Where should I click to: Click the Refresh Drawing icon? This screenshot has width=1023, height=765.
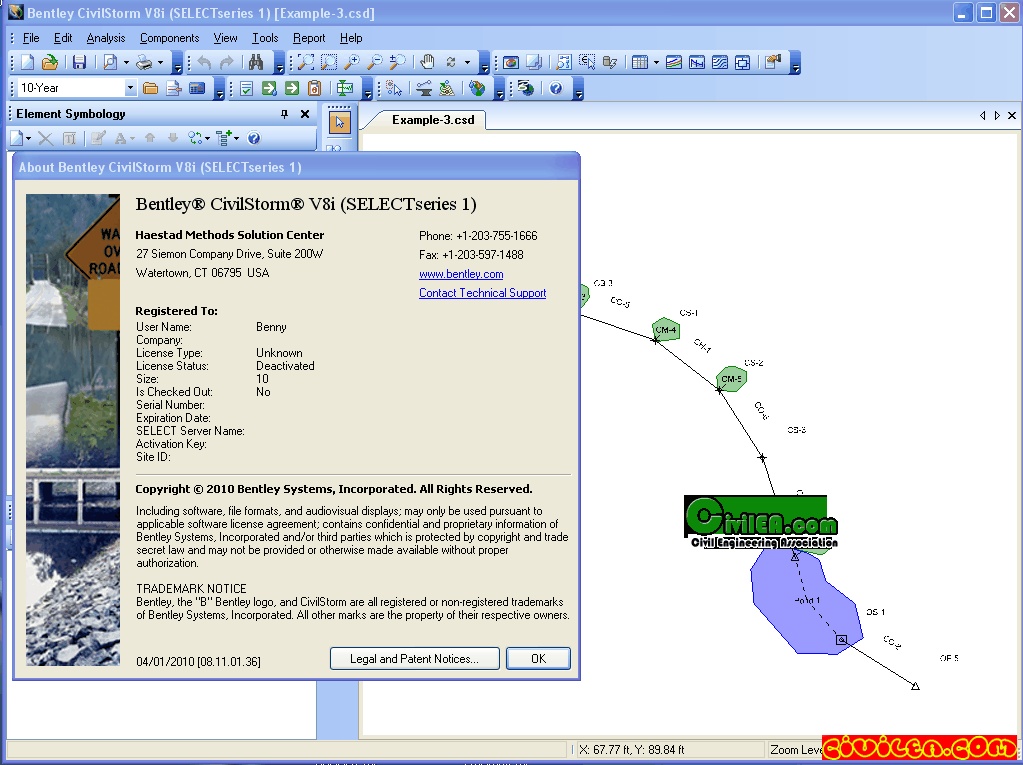click(x=450, y=63)
